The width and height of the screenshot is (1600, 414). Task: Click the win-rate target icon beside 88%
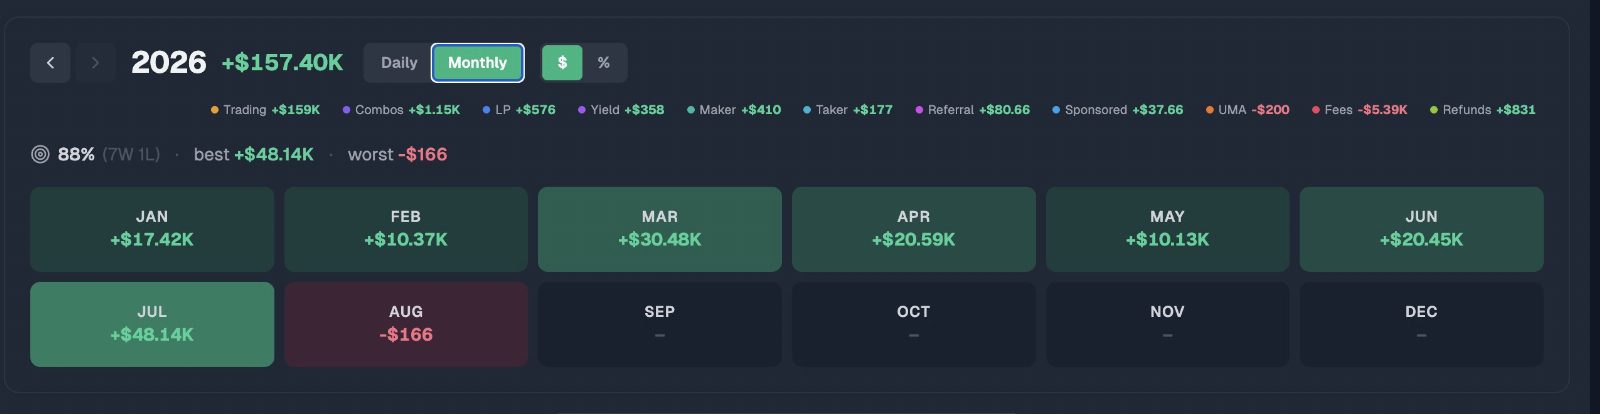(x=40, y=154)
